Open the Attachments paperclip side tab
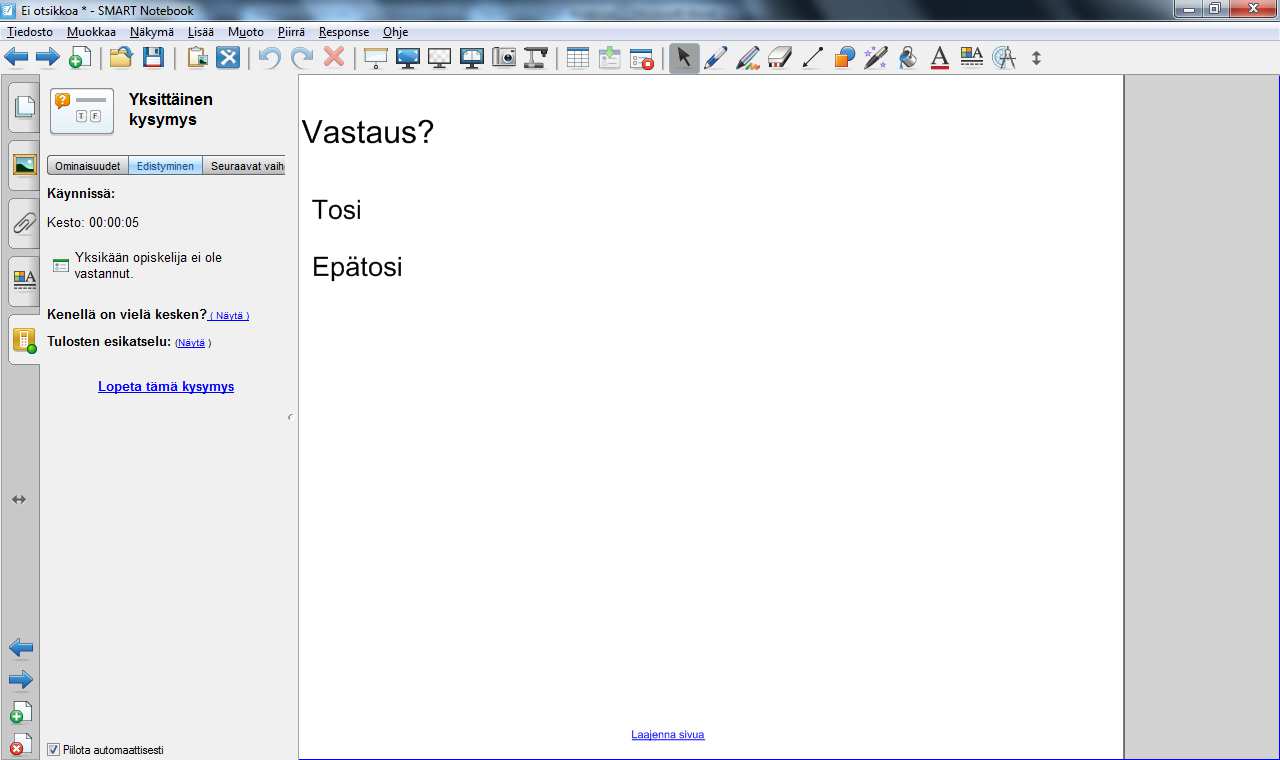1280x760 pixels. (x=24, y=223)
